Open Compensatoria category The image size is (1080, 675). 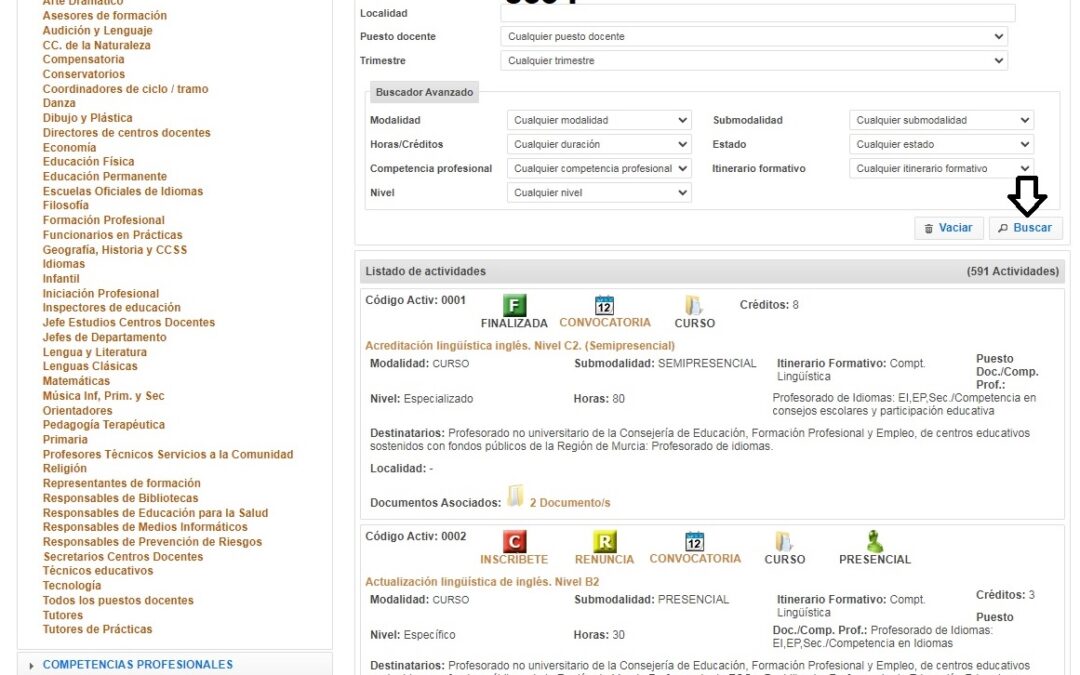point(83,59)
